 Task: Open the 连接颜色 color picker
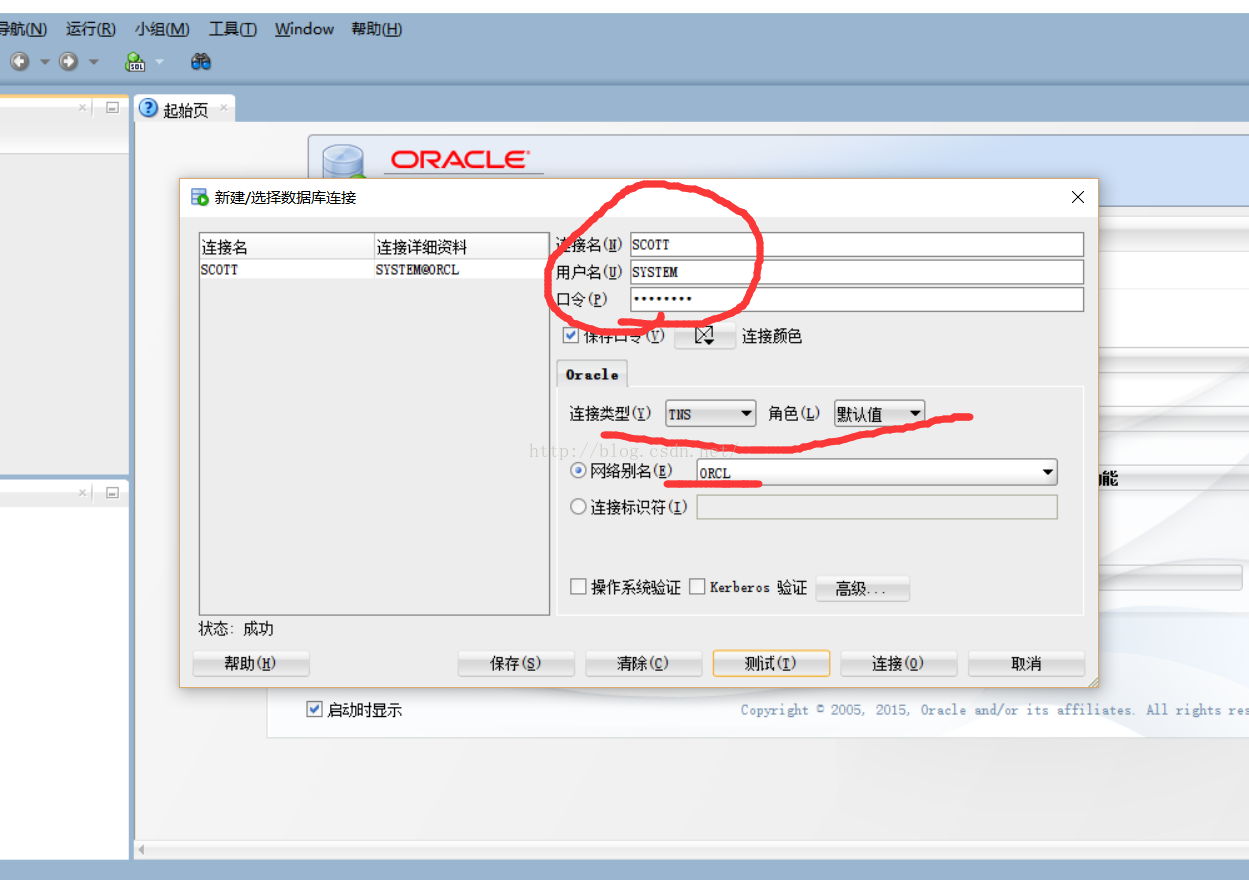tap(705, 336)
